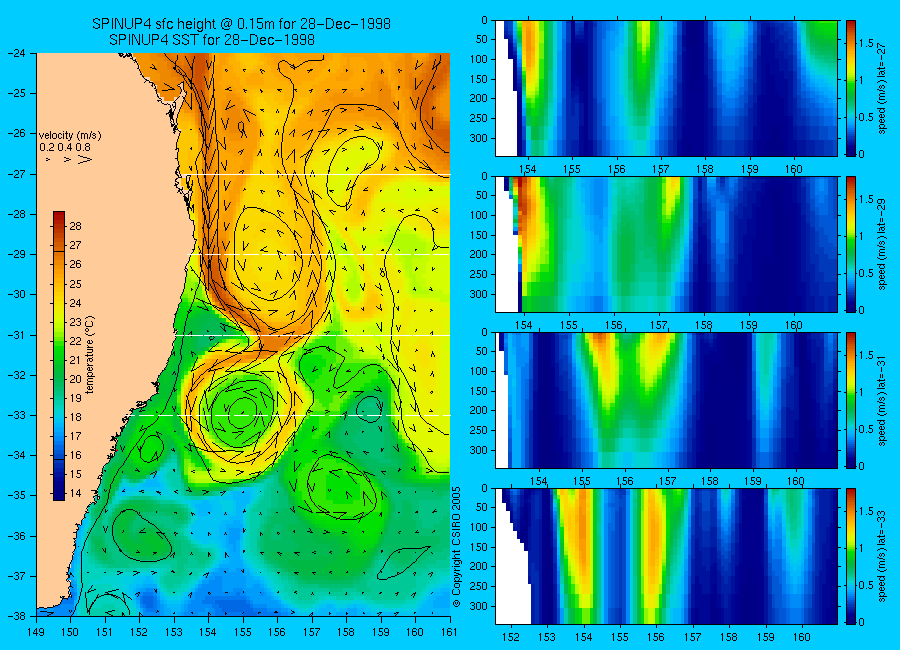This screenshot has width=900, height=650.
Task: Click the subtitle "SPINUP4 SST for 28-Dec-1998"
Action: pos(212,40)
